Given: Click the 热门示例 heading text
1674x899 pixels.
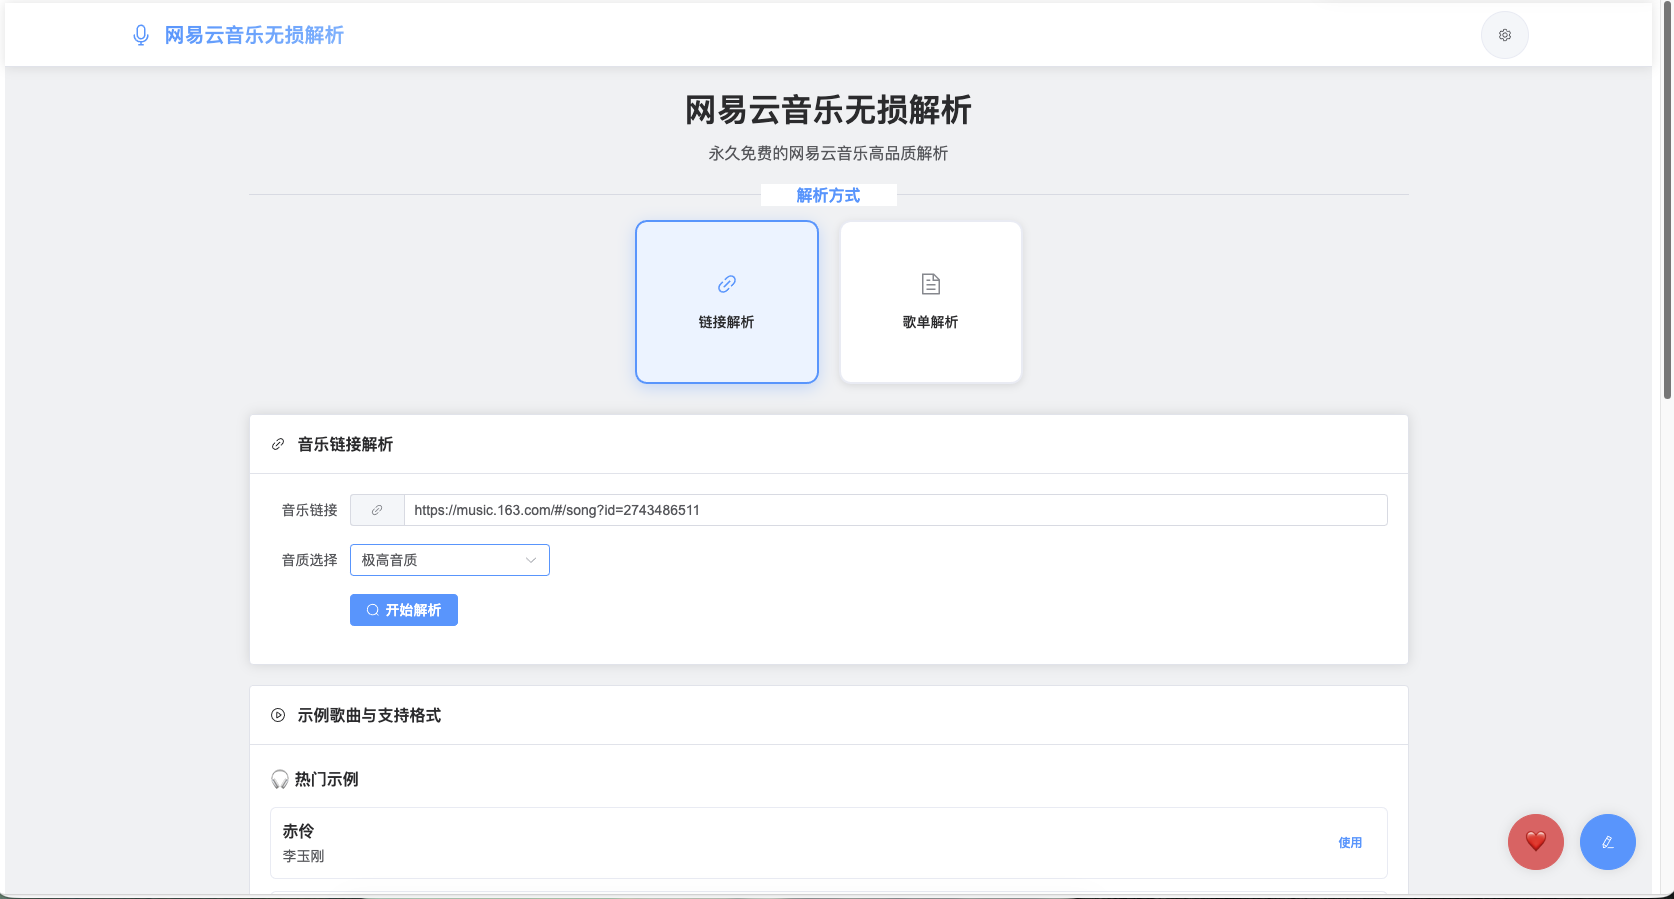Looking at the screenshot, I should [327, 779].
